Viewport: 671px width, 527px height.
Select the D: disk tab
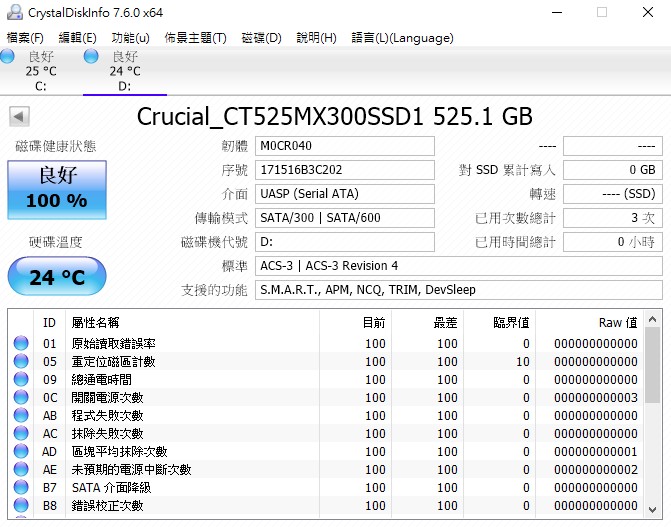[125, 71]
